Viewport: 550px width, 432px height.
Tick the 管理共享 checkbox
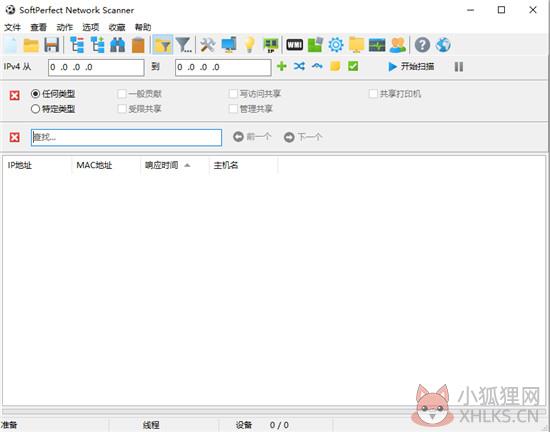tap(233, 109)
